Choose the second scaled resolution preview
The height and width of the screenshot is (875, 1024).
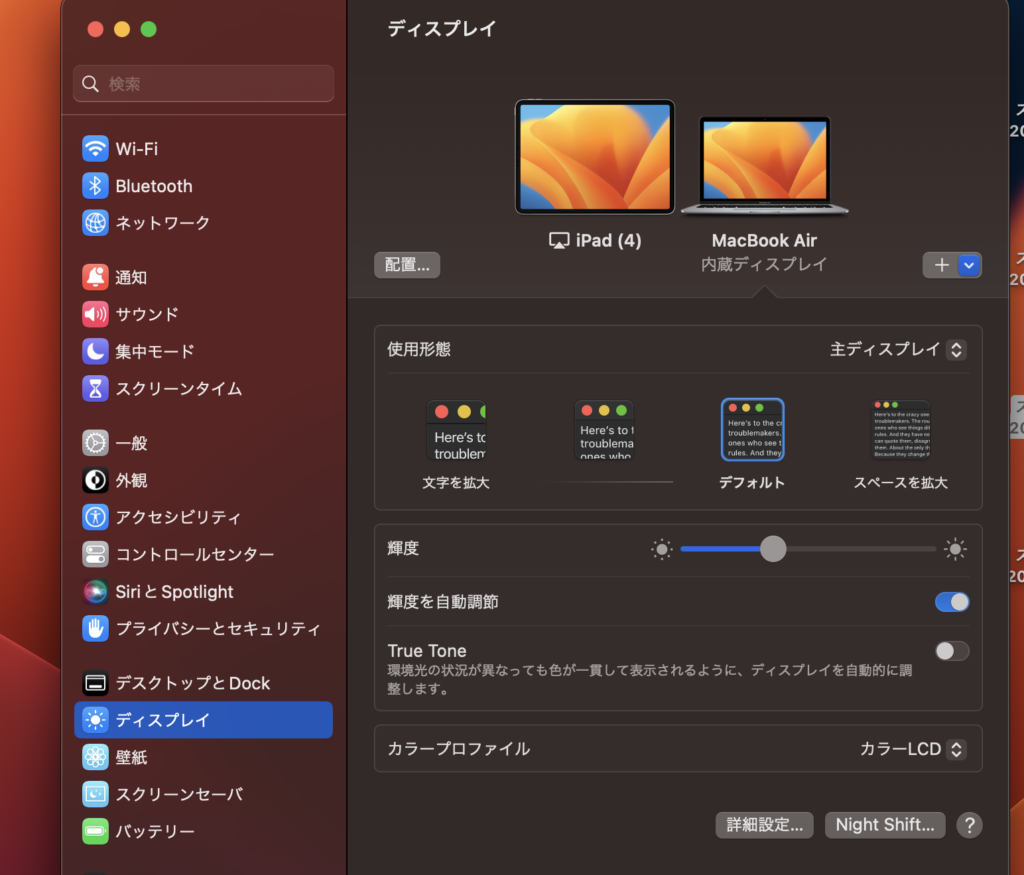[x=604, y=430]
